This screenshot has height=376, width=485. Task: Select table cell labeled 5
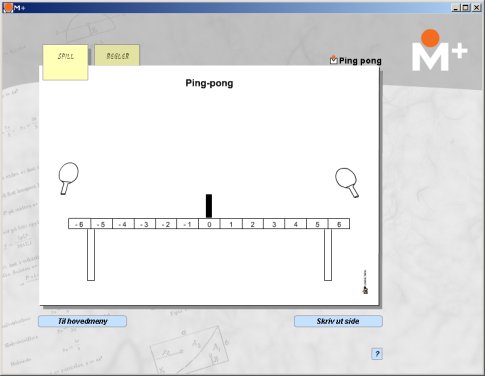[x=317, y=224]
